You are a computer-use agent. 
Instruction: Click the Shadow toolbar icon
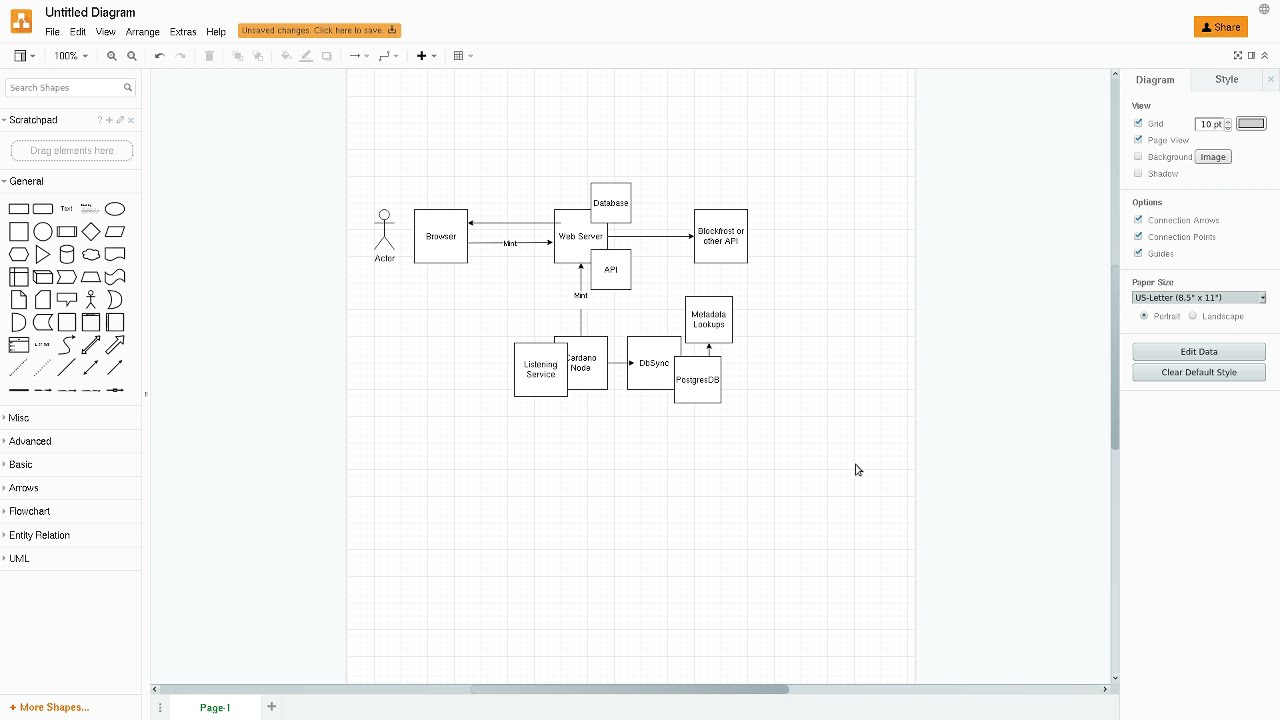pyautogui.click(x=327, y=56)
